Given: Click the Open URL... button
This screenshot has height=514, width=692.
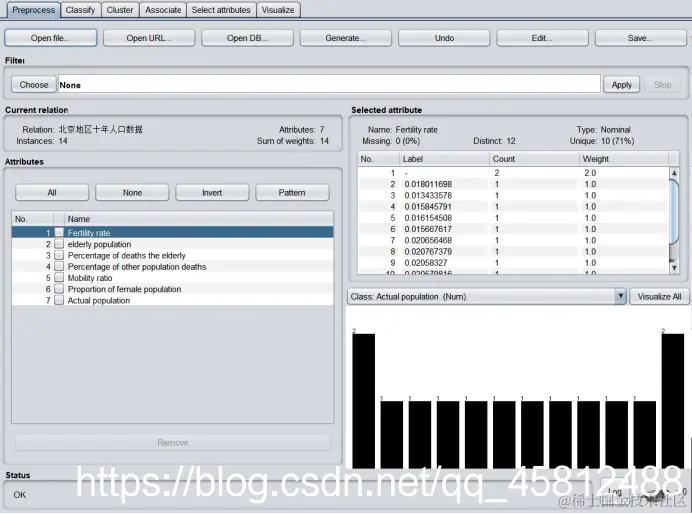Looking at the screenshot, I should click(149, 38).
